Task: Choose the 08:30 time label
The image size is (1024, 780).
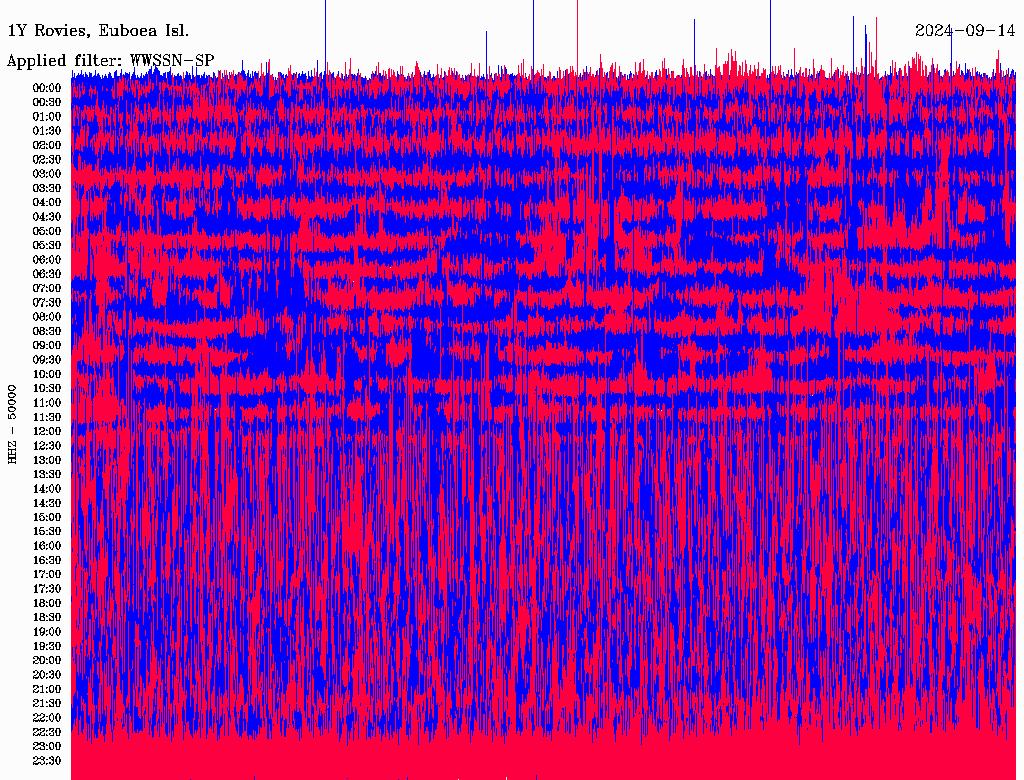Action: [47, 331]
